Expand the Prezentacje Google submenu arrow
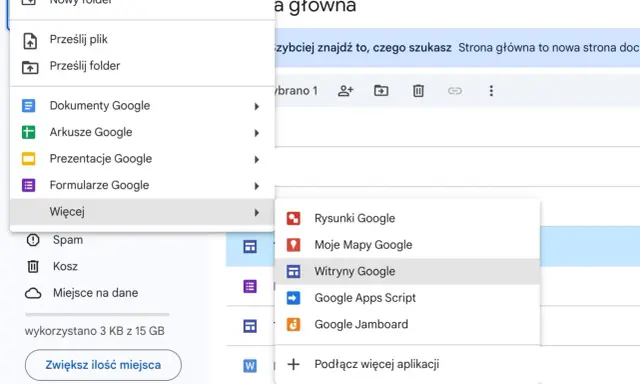 (257, 160)
